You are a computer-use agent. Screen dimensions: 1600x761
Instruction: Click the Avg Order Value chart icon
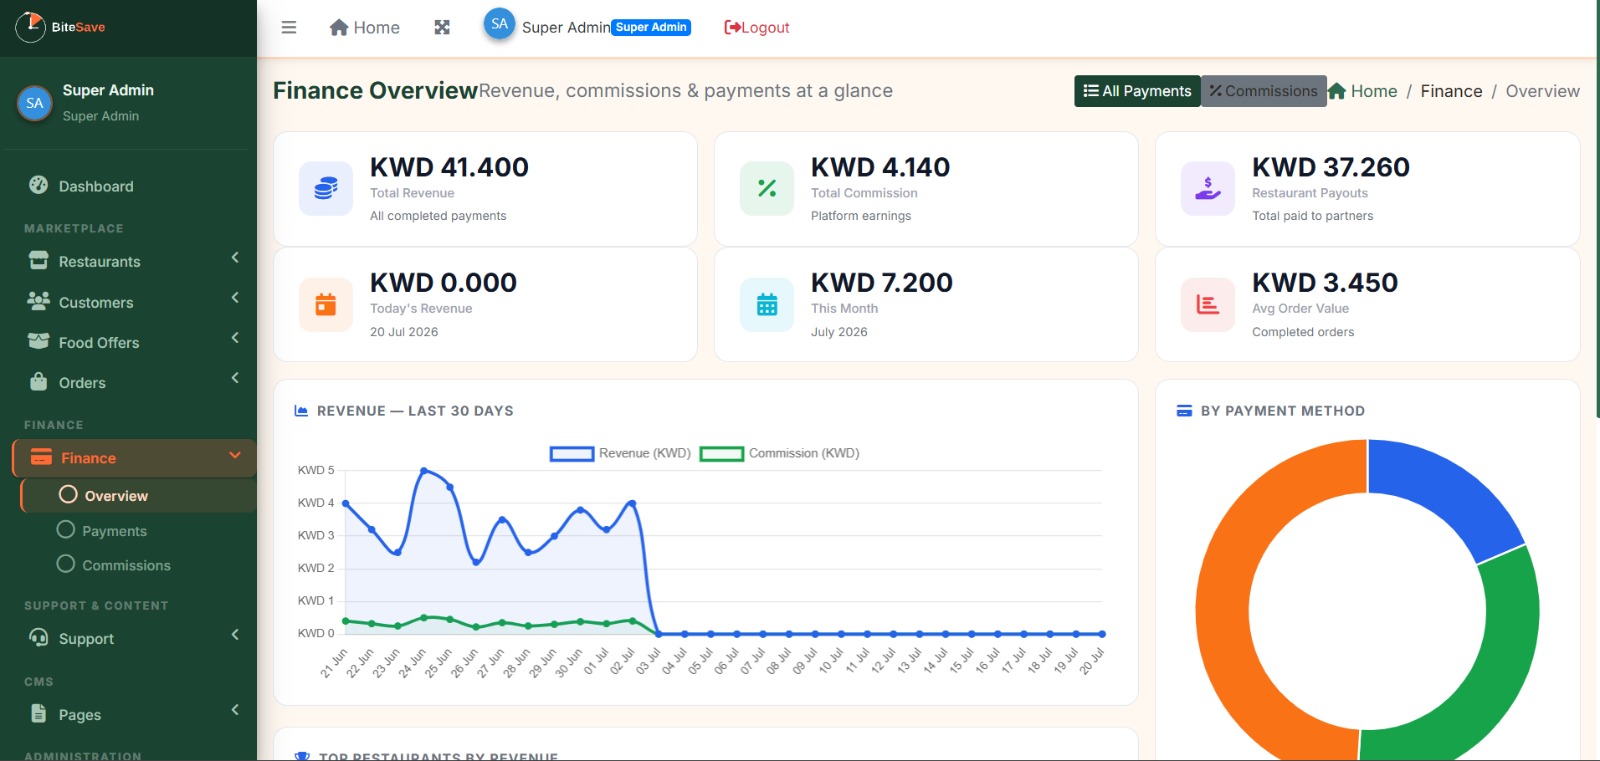coord(1208,304)
